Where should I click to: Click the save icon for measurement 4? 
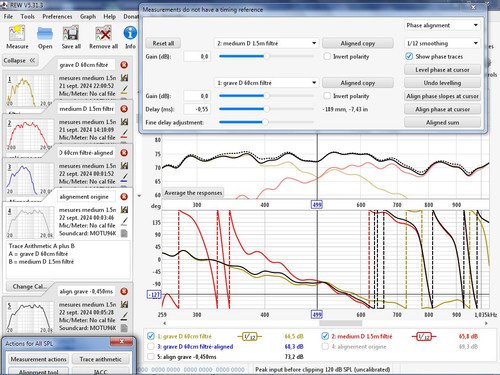click(124, 210)
